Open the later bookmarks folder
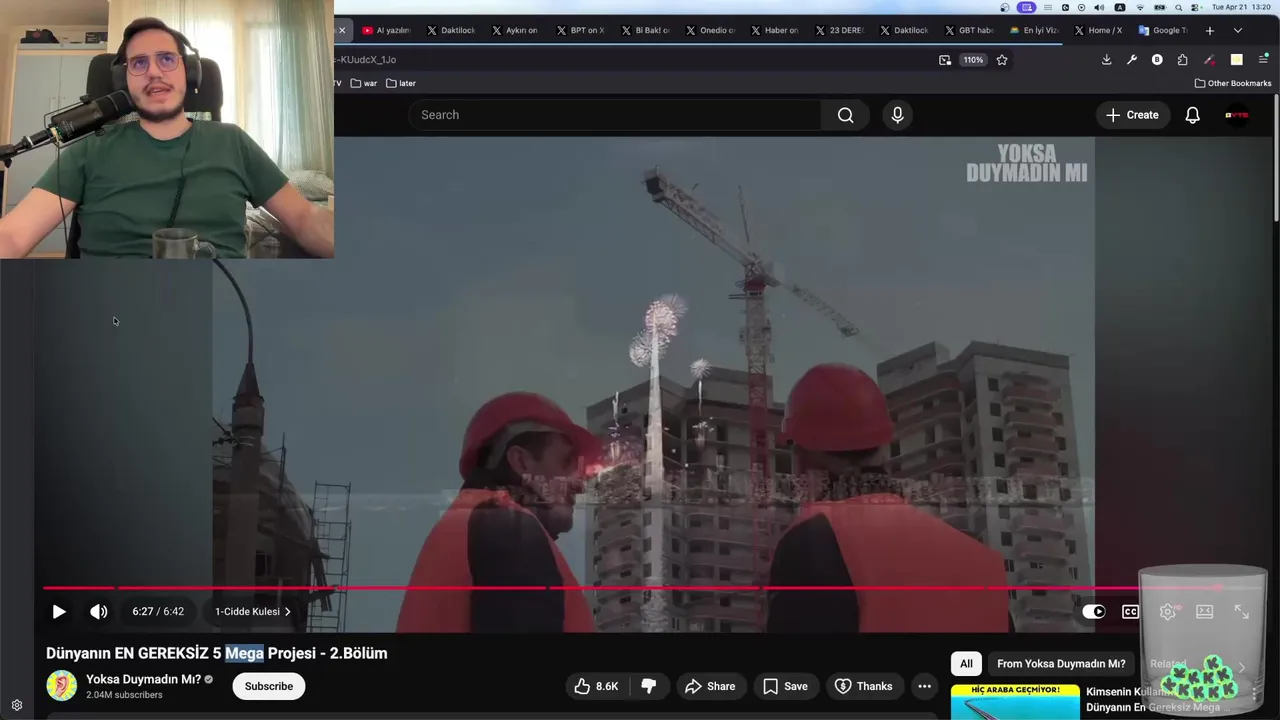The height and width of the screenshot is (720, 1280). coord(401,83)
